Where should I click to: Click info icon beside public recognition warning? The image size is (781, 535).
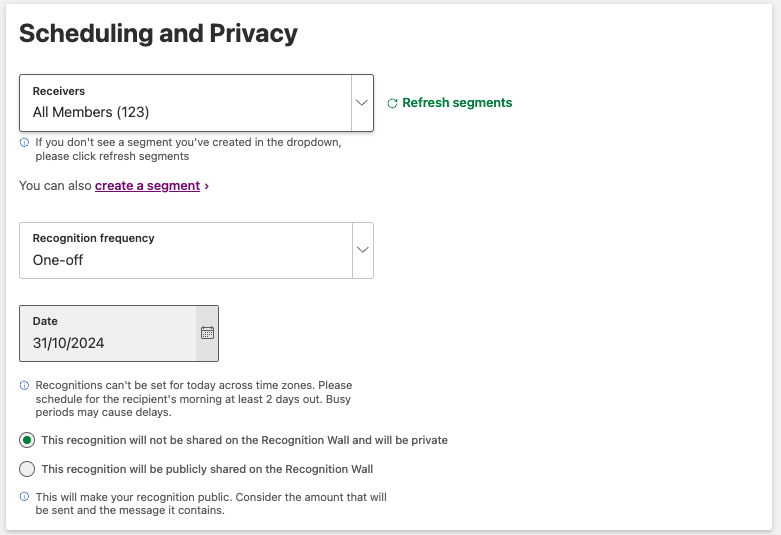tap(24, 496)
